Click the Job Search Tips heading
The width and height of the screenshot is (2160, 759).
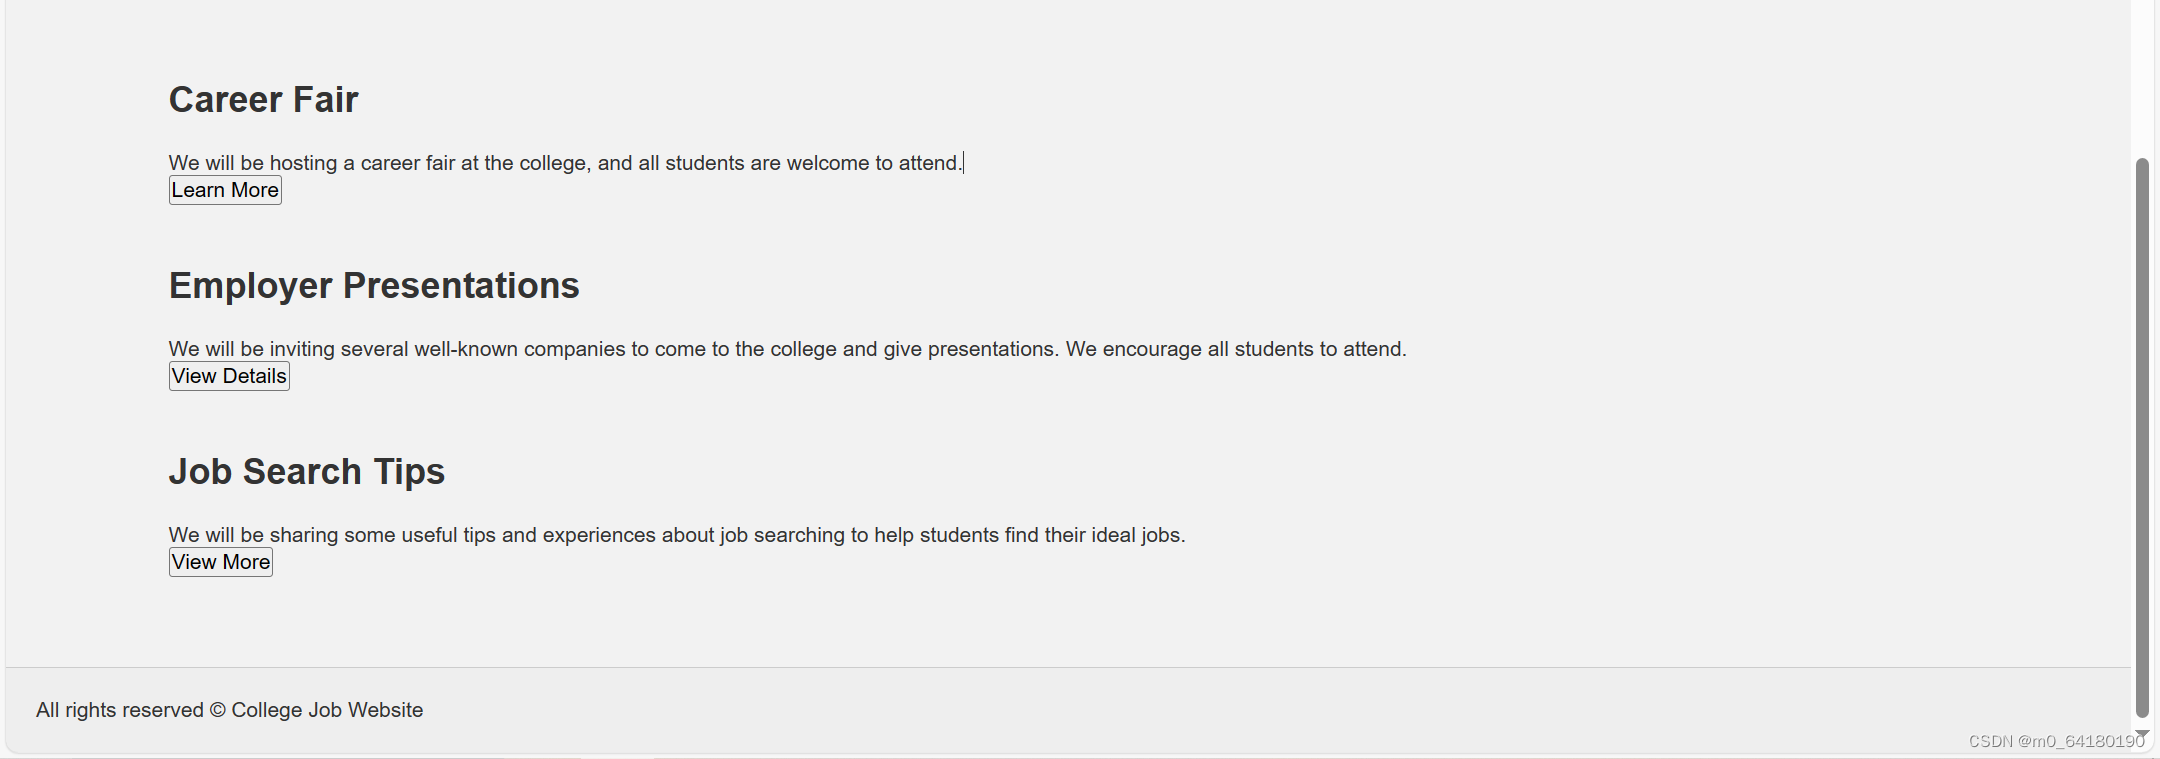[x=307, y=472]
